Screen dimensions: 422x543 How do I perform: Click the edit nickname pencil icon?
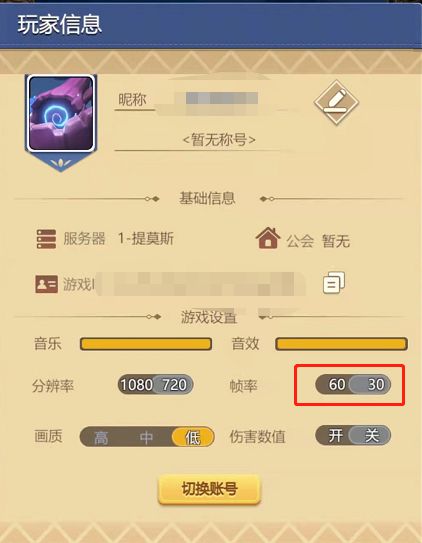[x=336, y=103]
